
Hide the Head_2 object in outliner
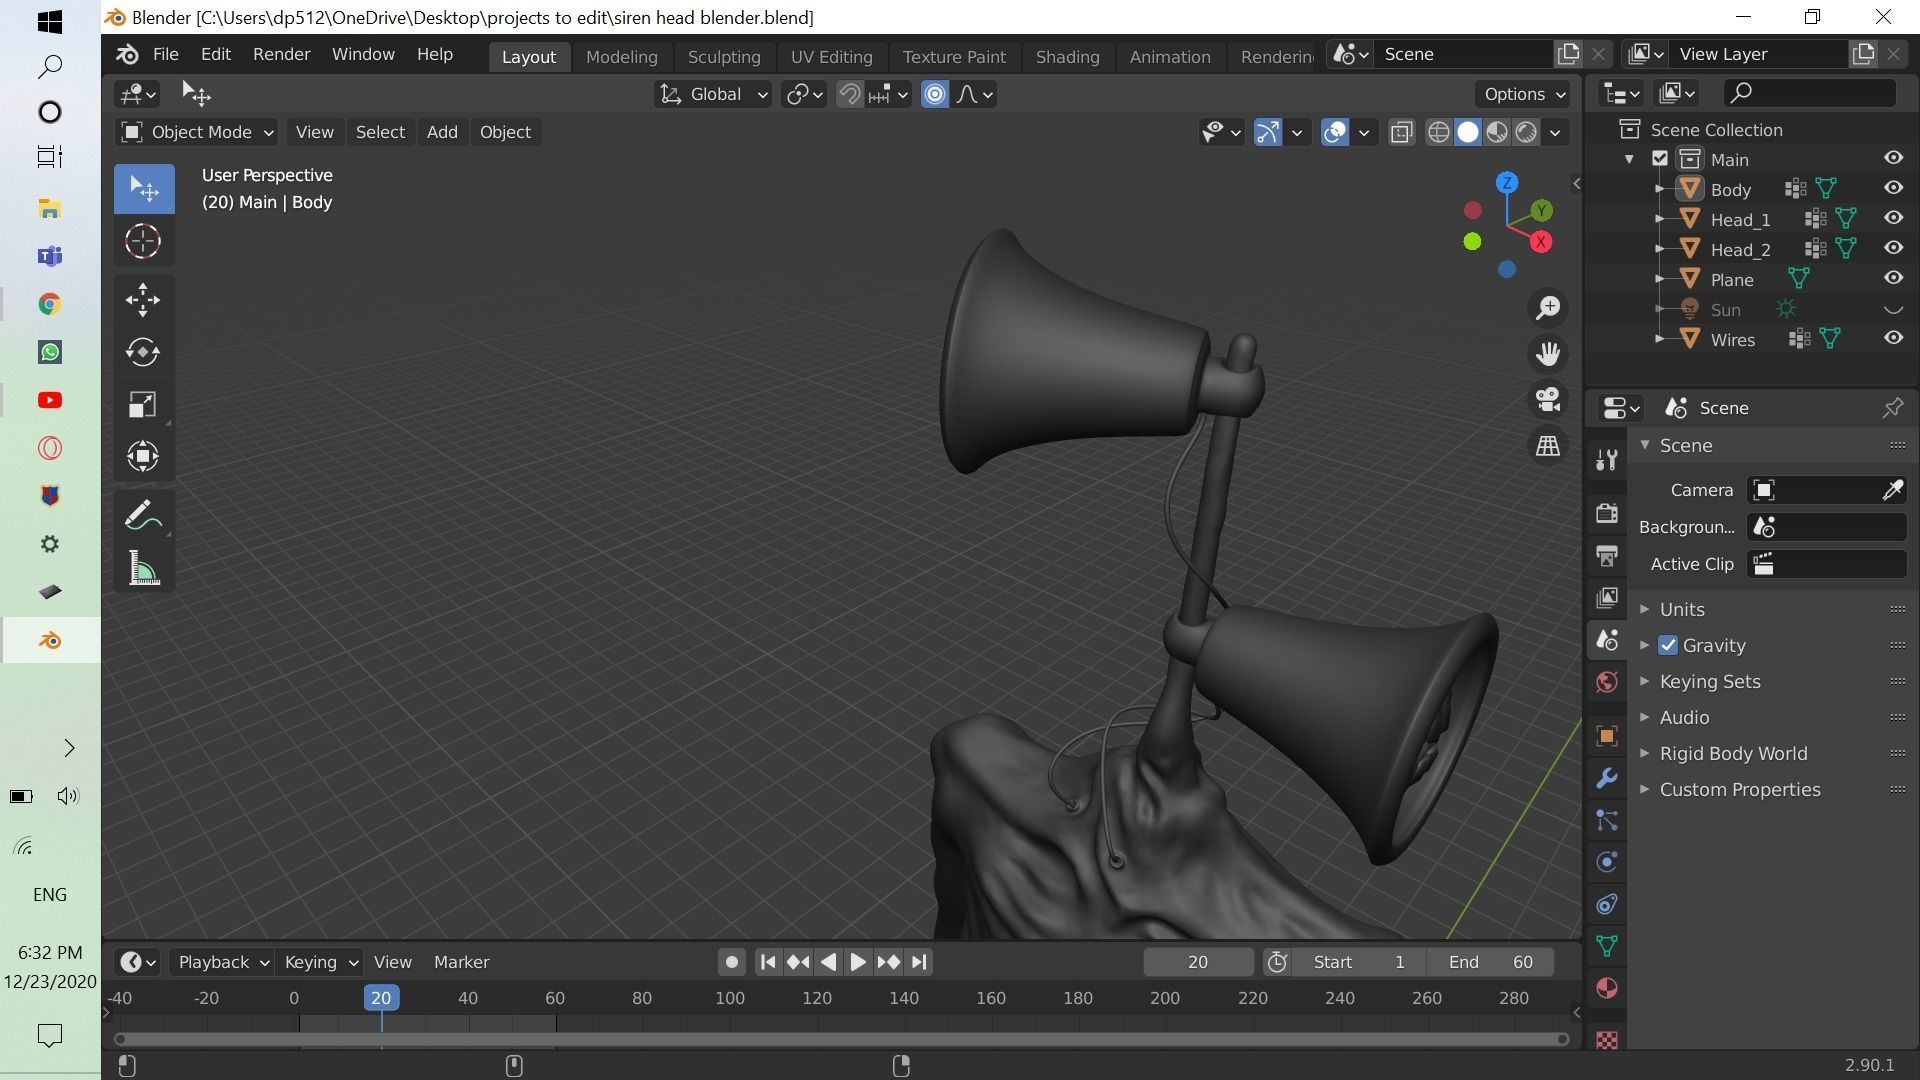[x=1893, y=248]
